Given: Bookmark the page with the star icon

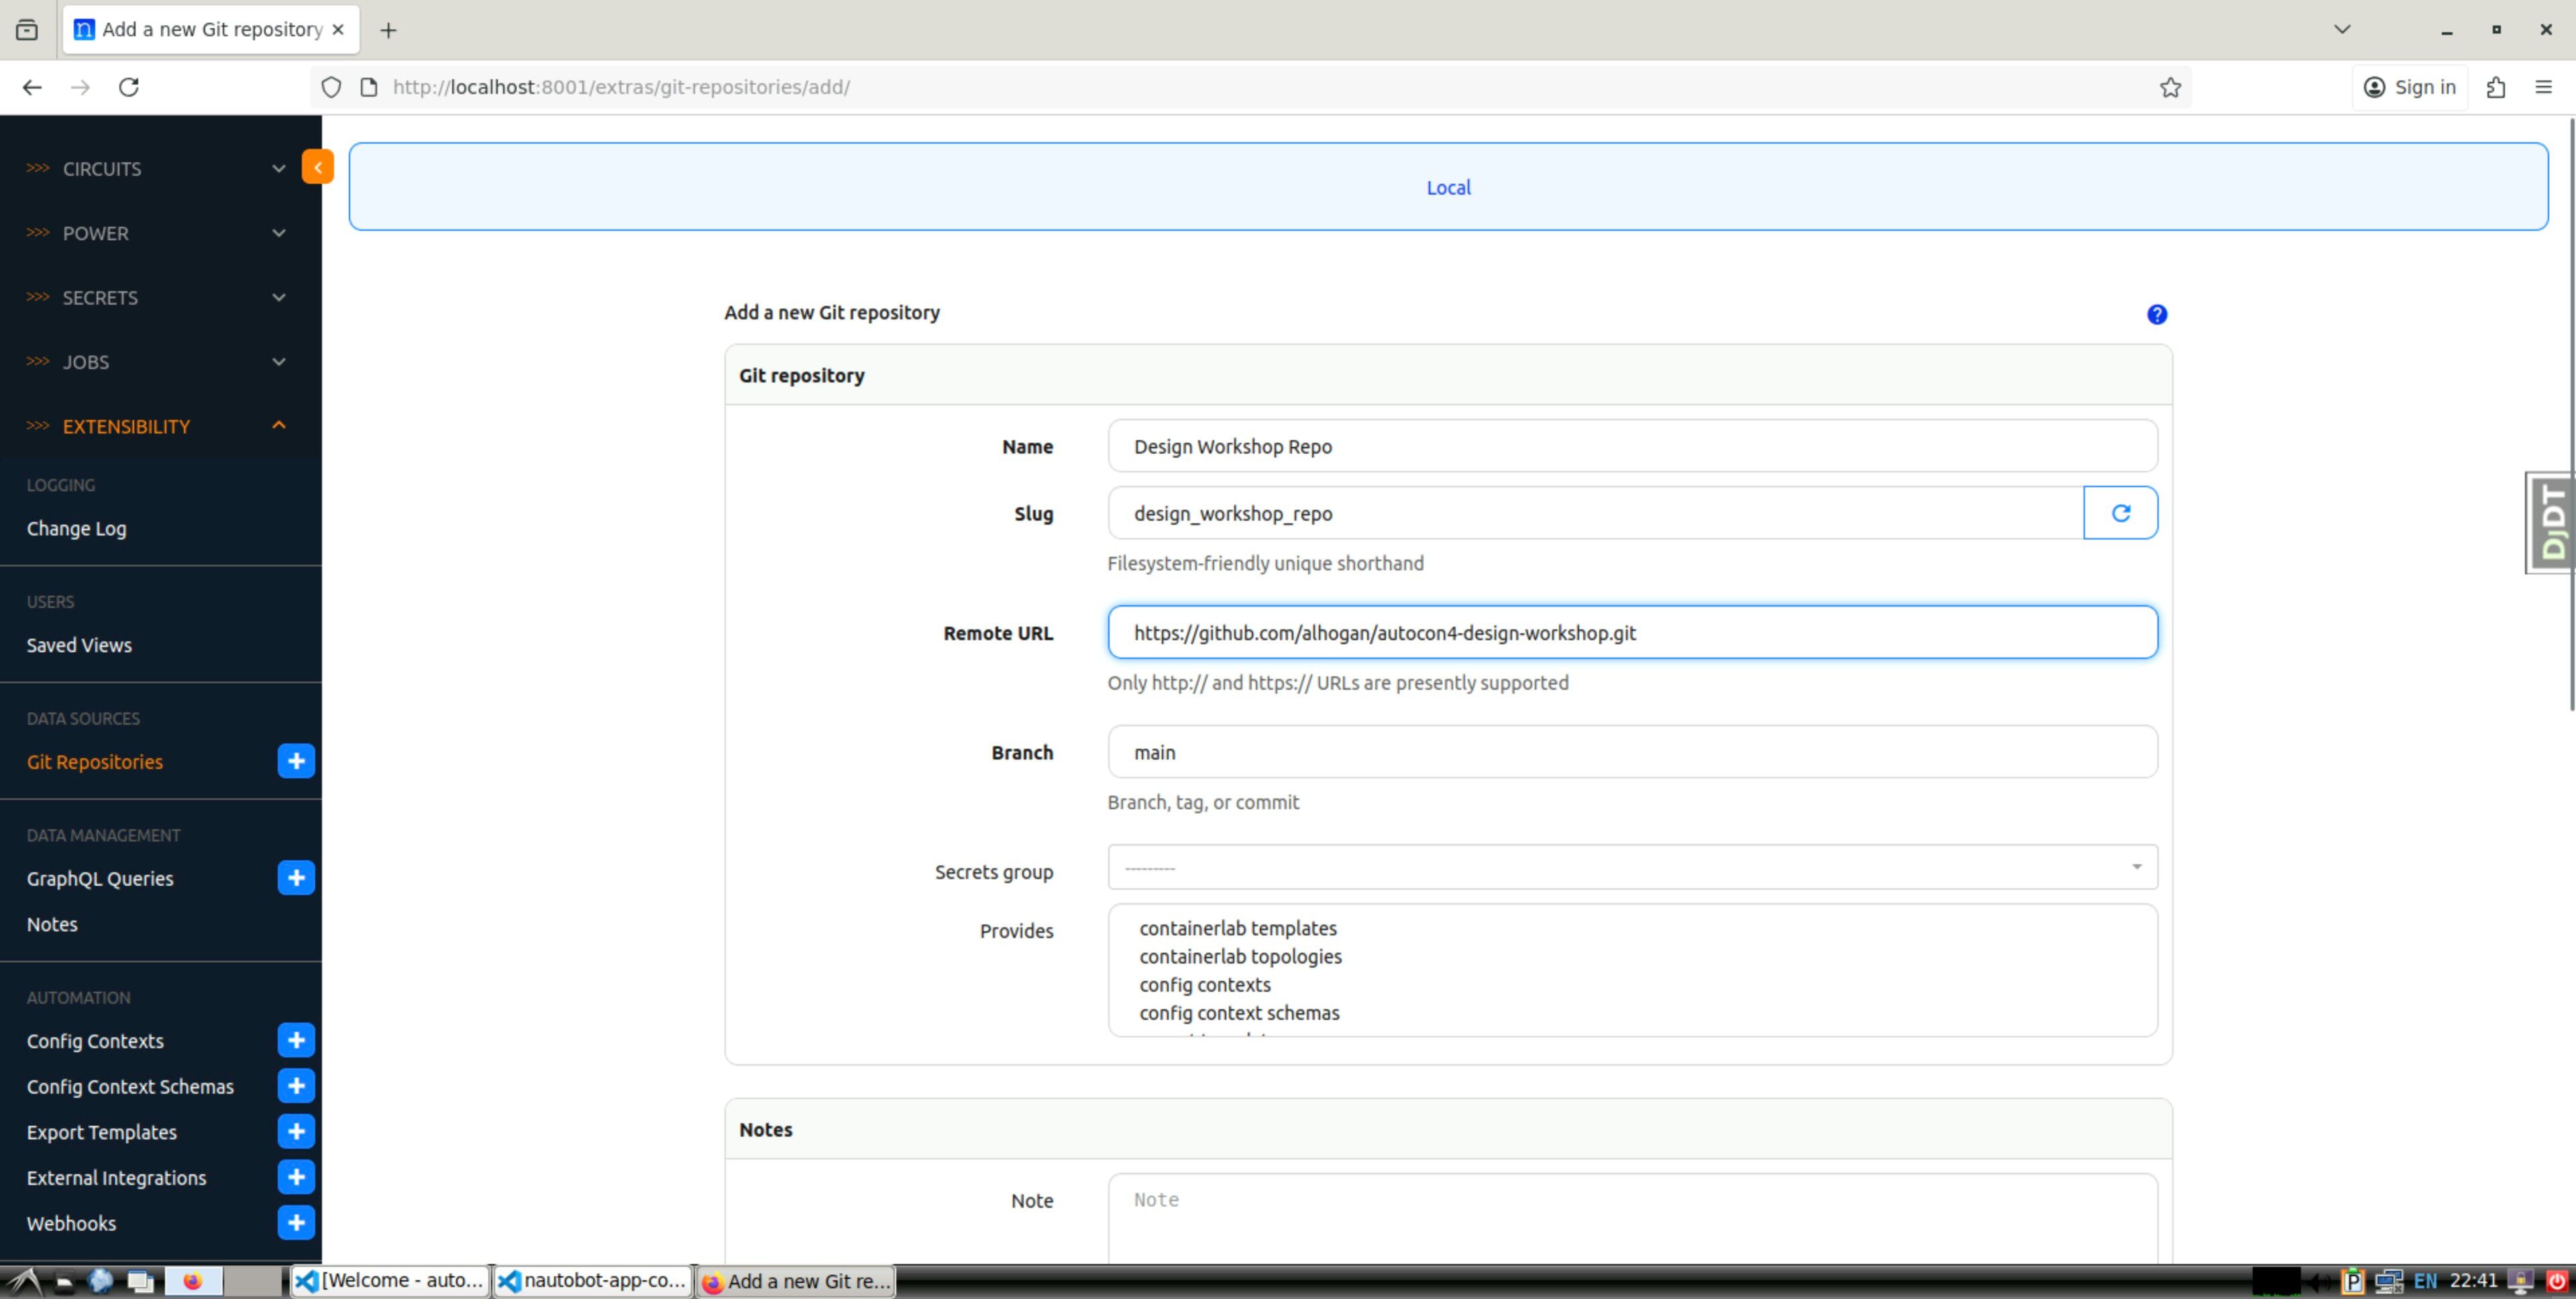Looking at the screenshot, I should (2169, 87).
